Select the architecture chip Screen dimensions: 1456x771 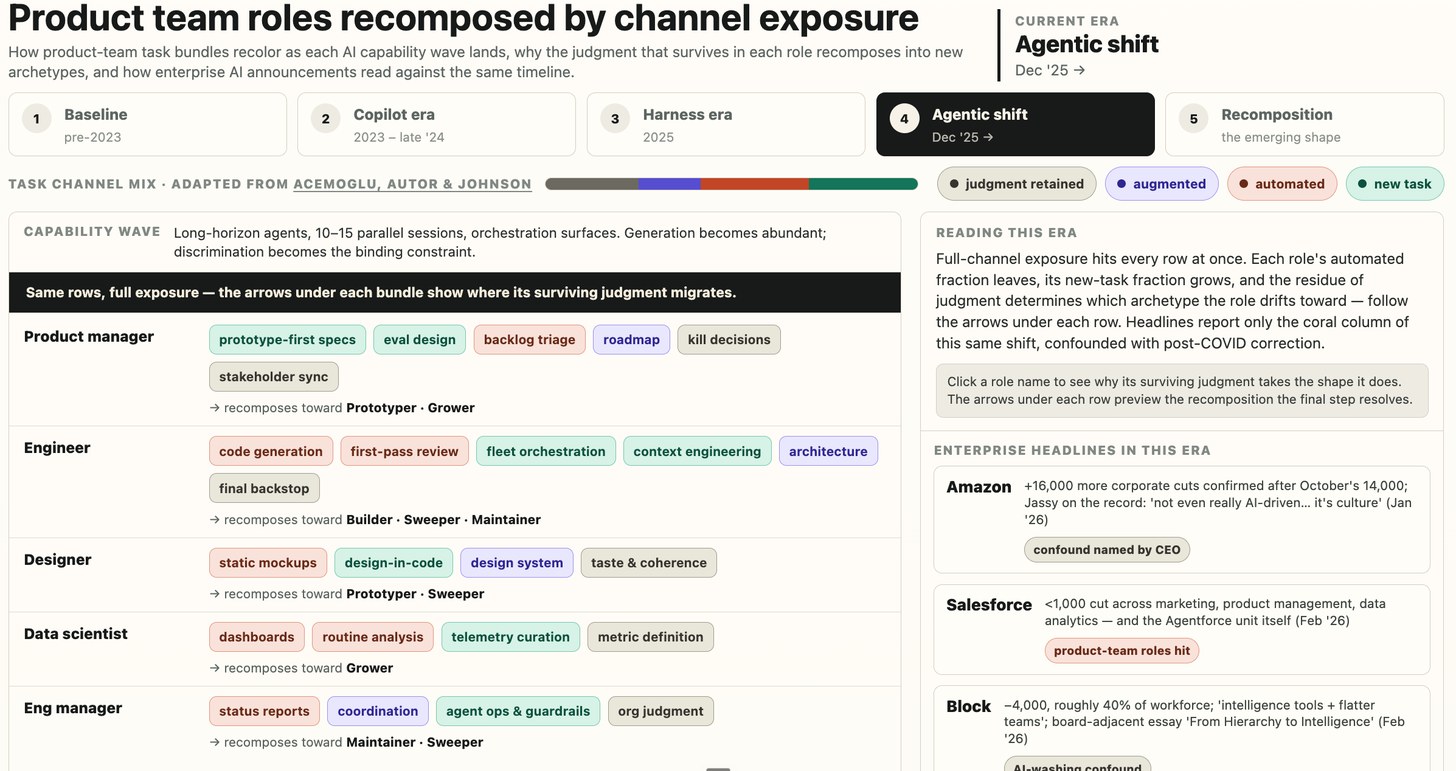(x=828, y=451)
